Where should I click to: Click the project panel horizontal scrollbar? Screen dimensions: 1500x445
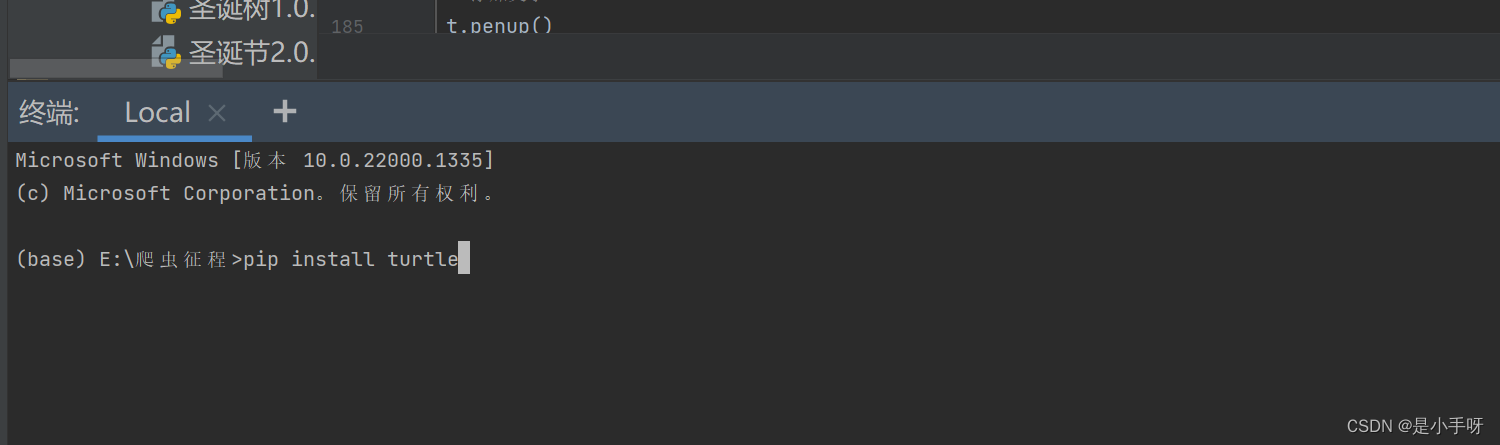(x=116, y=68)
